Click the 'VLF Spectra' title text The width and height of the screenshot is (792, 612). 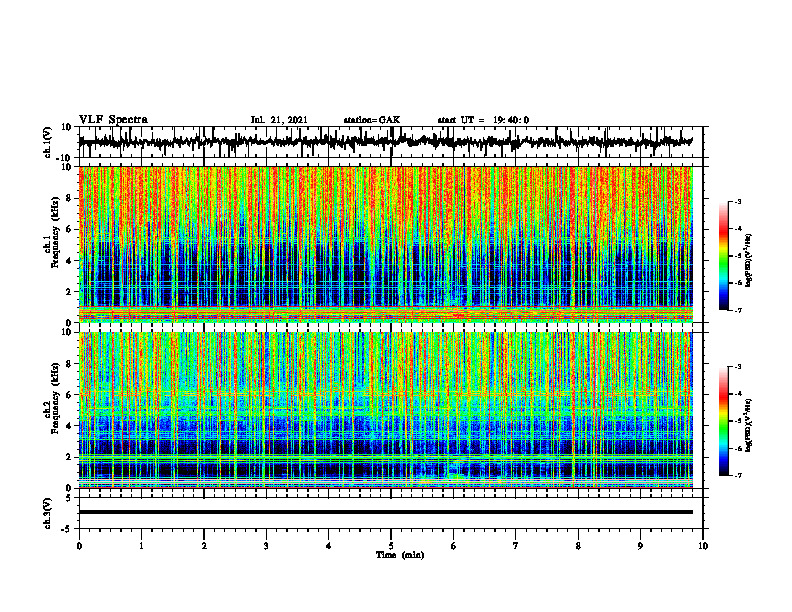[x=113, y=120]
